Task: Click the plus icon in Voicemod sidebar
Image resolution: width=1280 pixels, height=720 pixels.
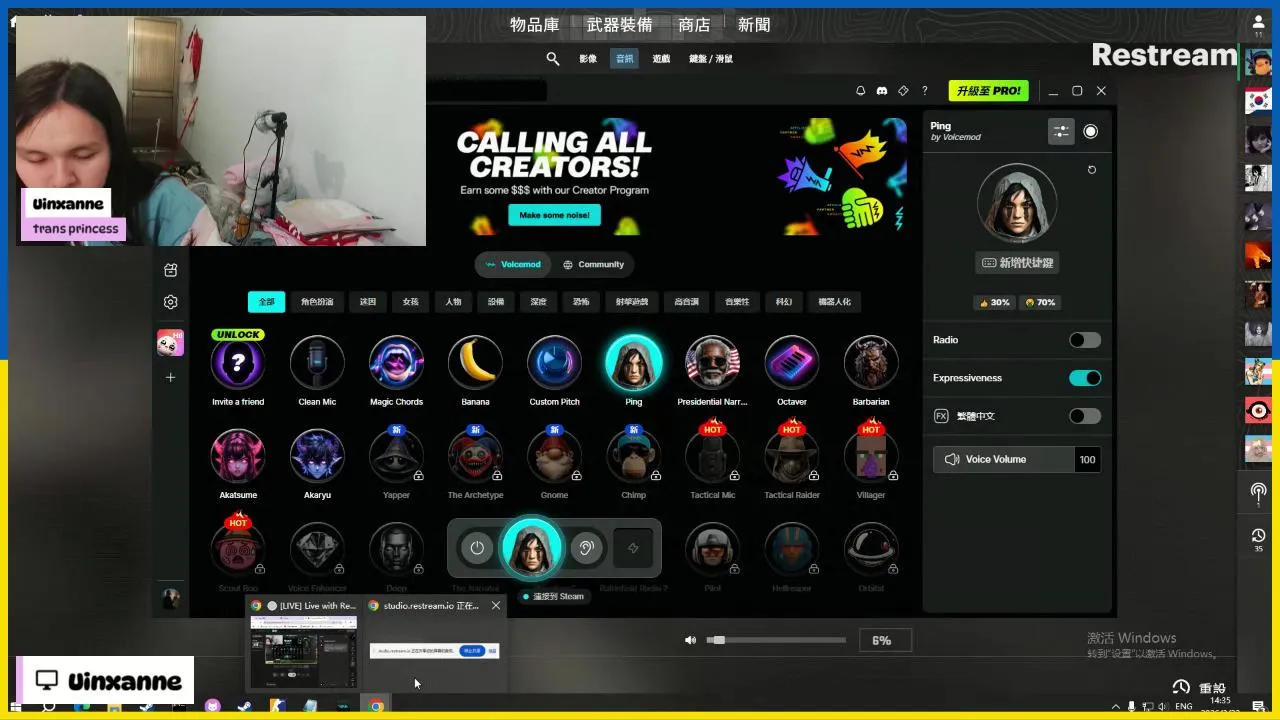Action: pos(171,378)
